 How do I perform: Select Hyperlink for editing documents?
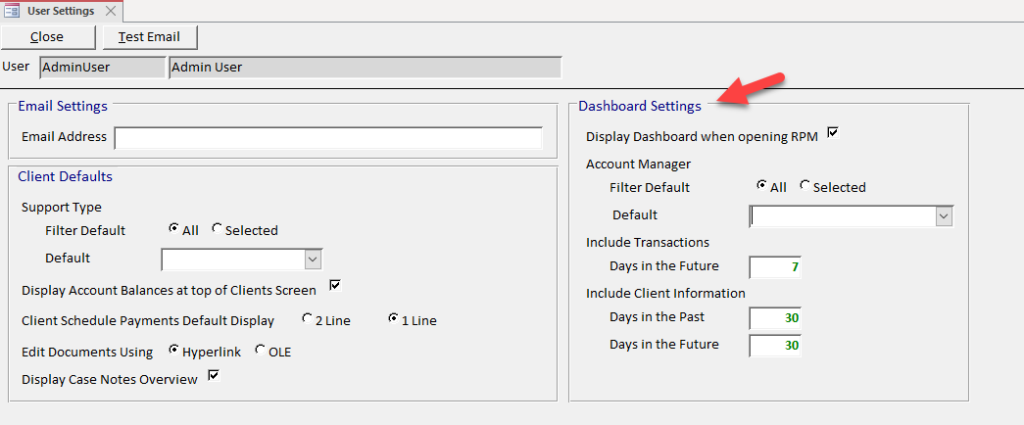click(174, 350)
